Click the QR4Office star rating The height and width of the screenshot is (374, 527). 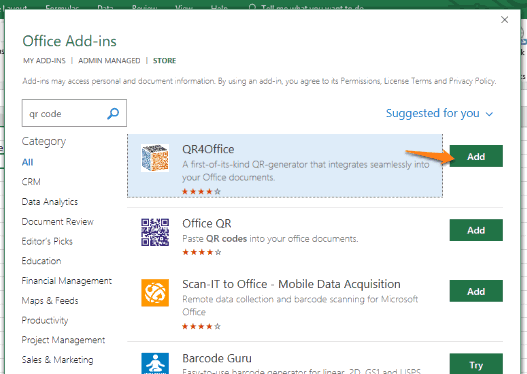tap(201, 192)
